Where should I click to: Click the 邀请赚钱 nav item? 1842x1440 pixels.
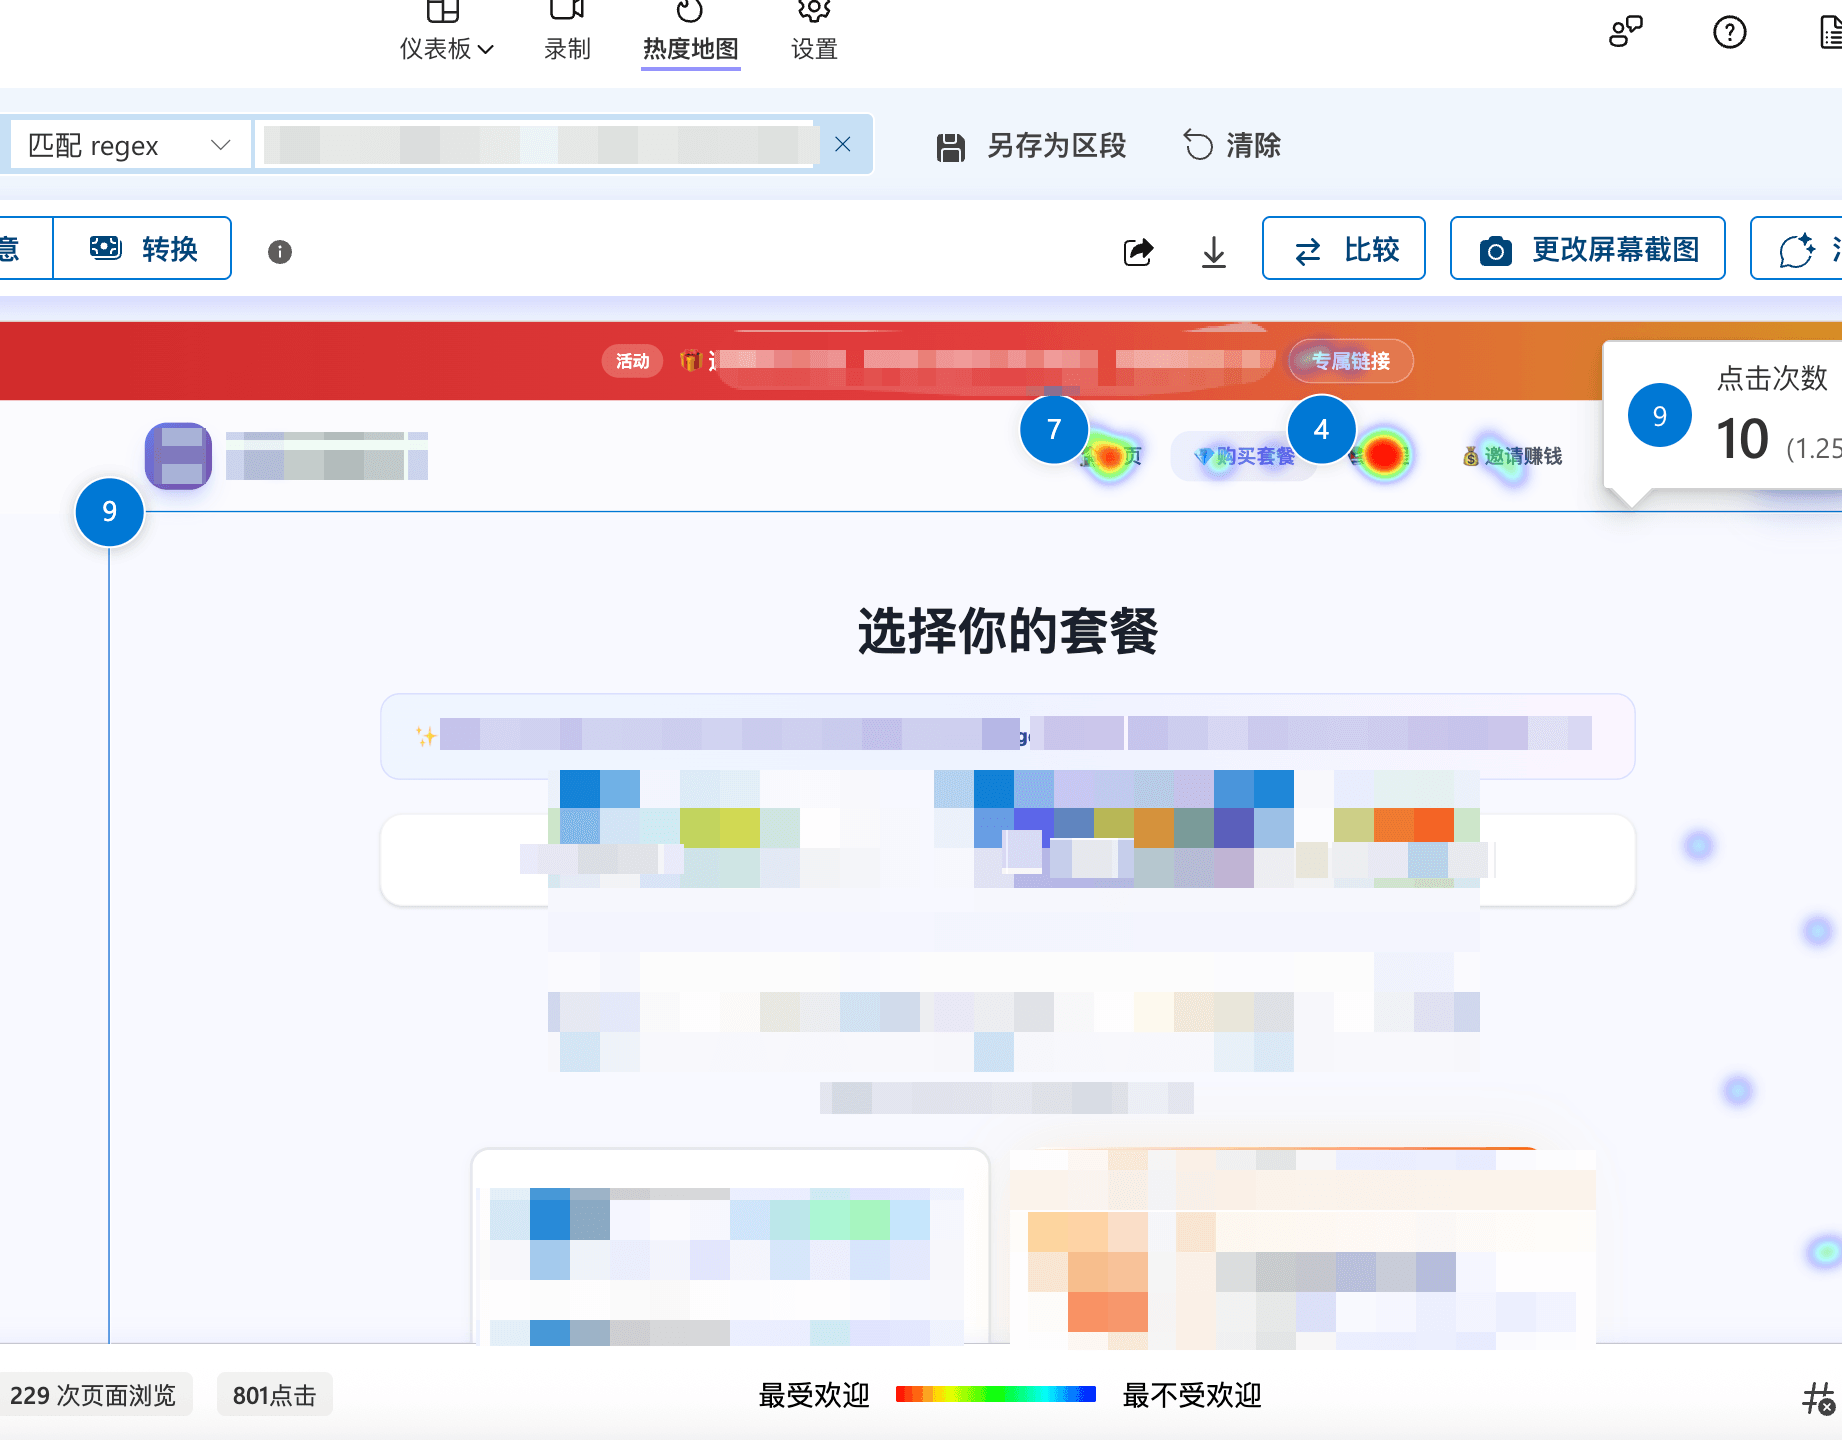pos(1512,456)
